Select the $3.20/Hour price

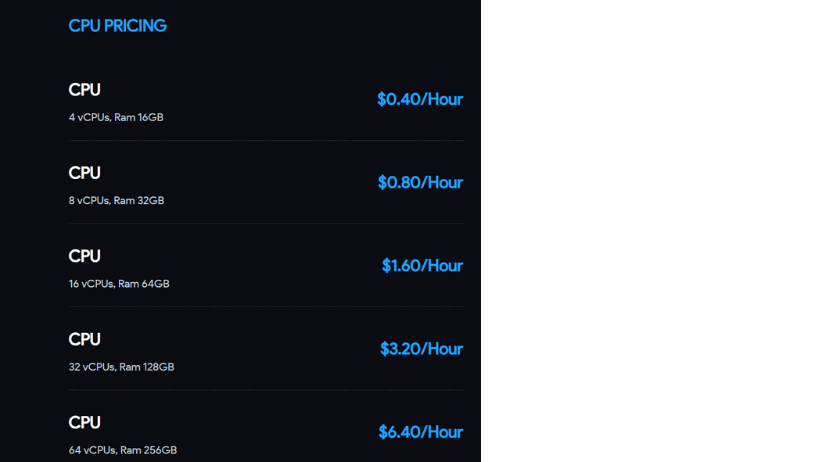[x=422, y=349]
